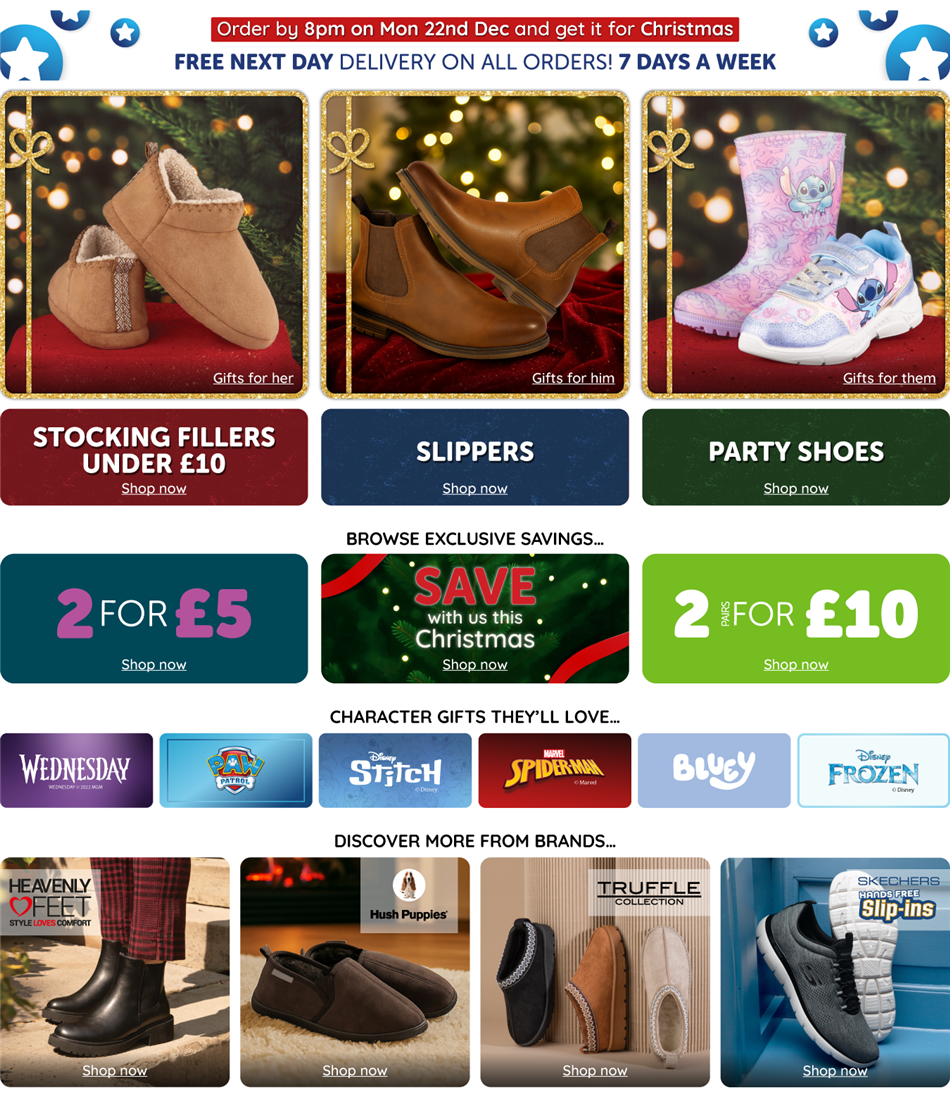
Task: Shop now under Stocking Fillers Under £10
Action: coord(154,488)
